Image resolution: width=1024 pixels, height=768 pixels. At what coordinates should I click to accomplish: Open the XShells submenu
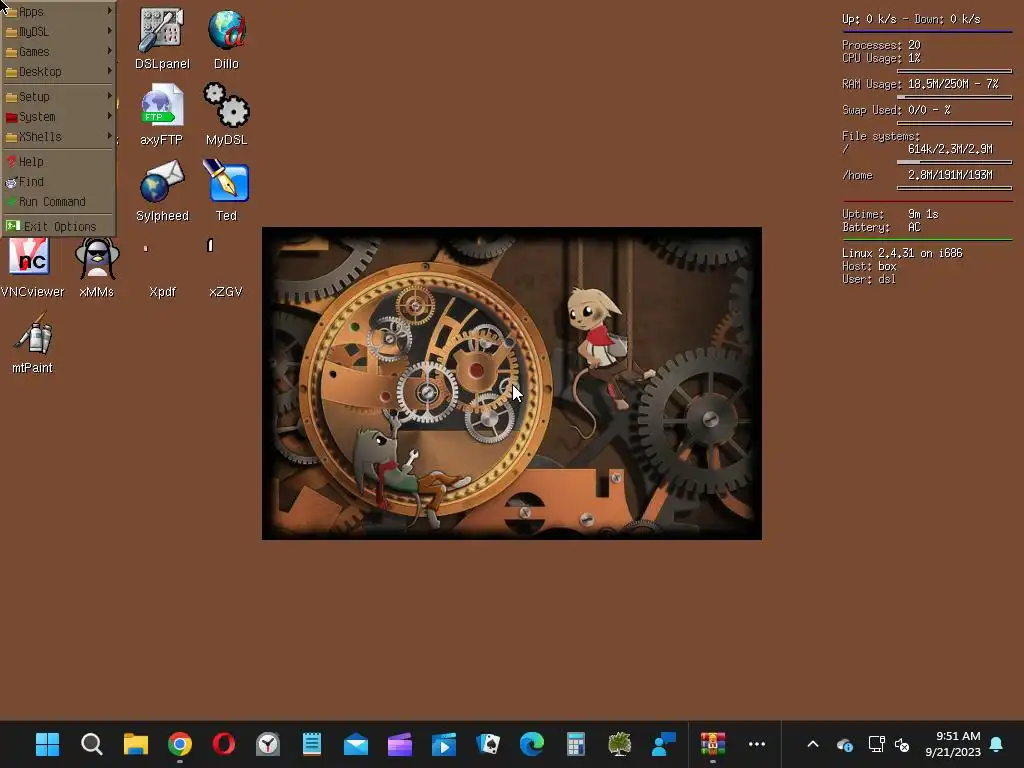pos(59,136)
